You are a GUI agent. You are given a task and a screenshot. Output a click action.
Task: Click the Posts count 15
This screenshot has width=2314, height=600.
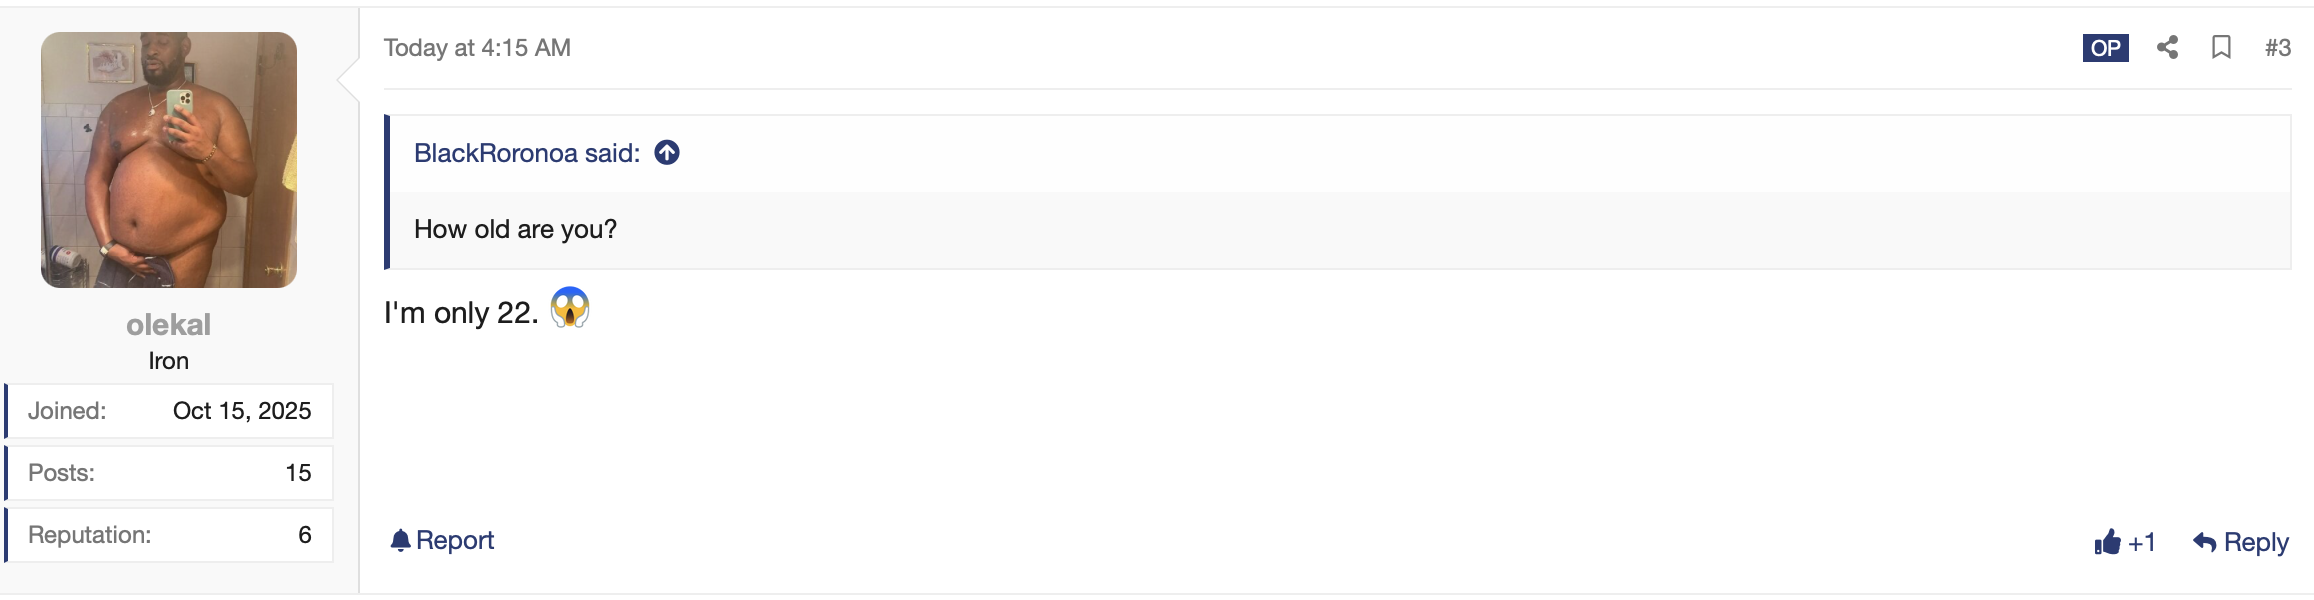tap(298, 473)
